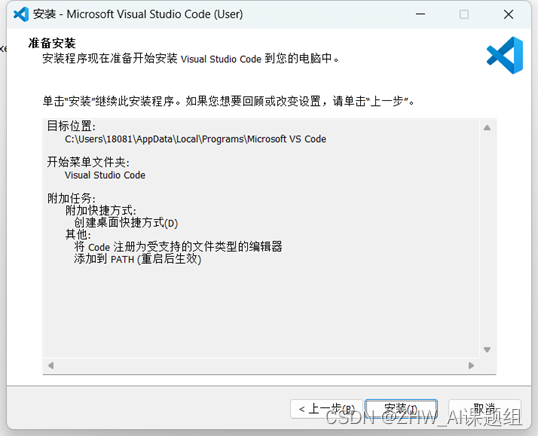Image resolution: width=538 pixels, height=436 pixels.
Task: Close the setup window with the X
Action: [x=508, y=14]
